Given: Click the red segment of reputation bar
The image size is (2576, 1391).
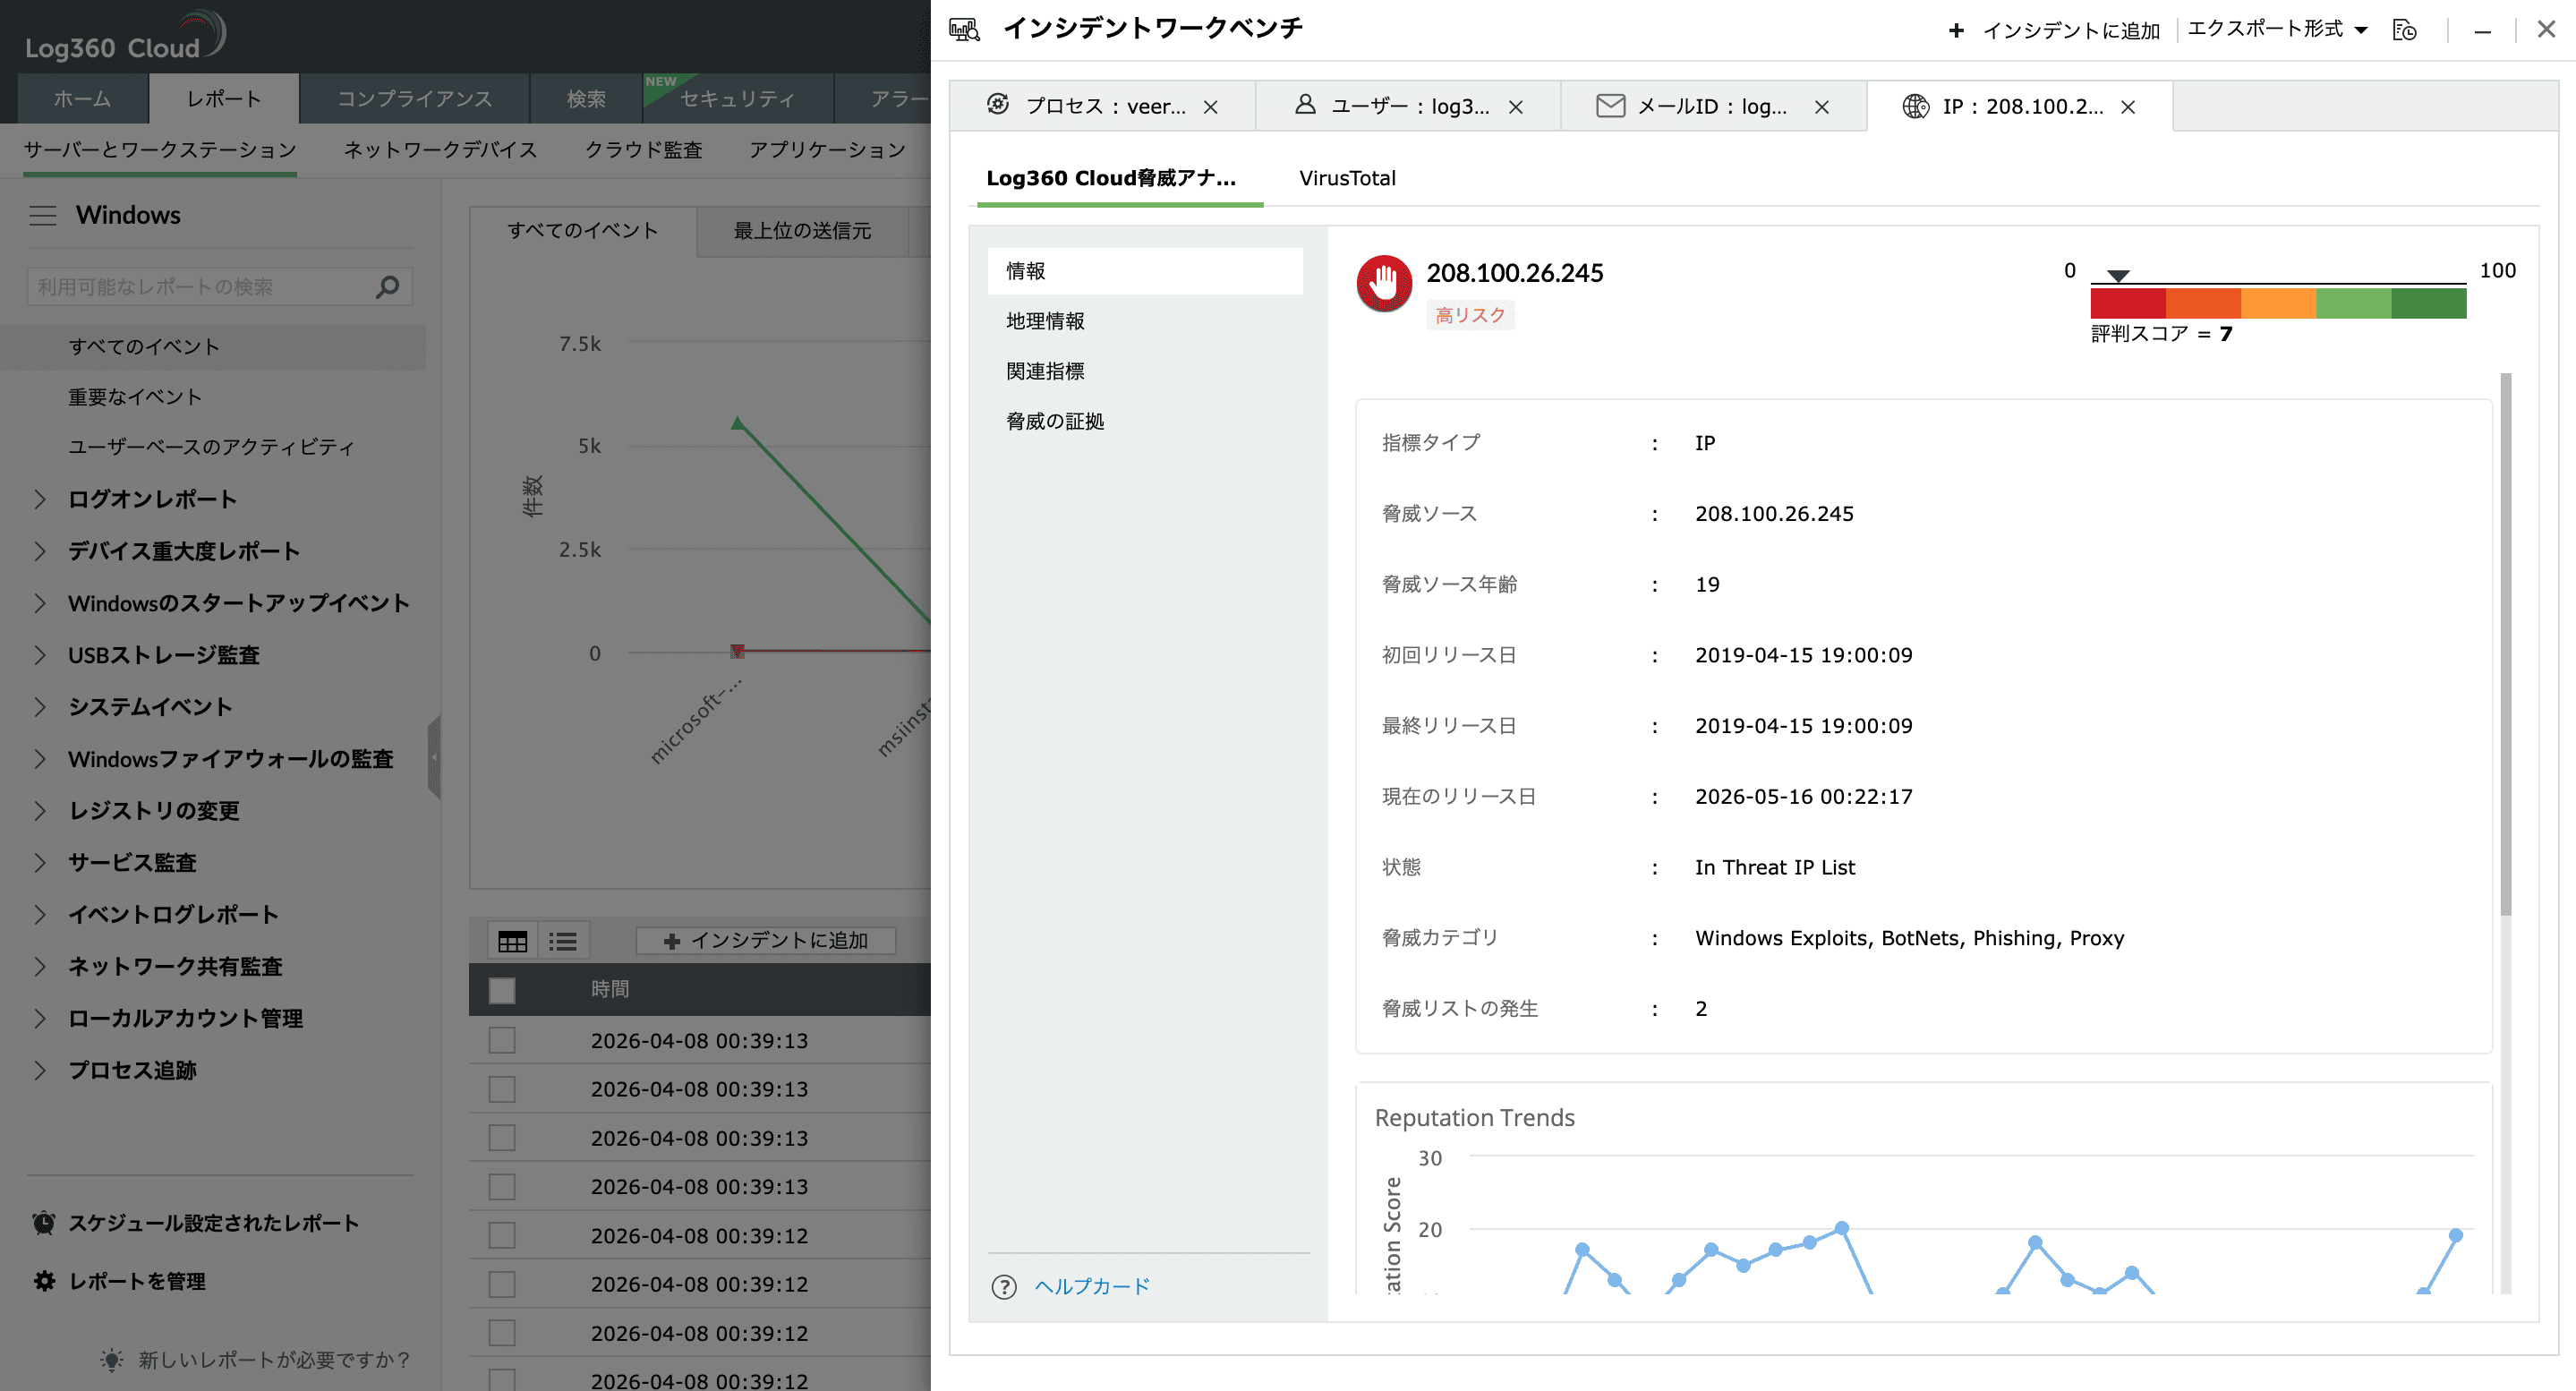Looking at the screenshot, I should [x=2128, y=303].
